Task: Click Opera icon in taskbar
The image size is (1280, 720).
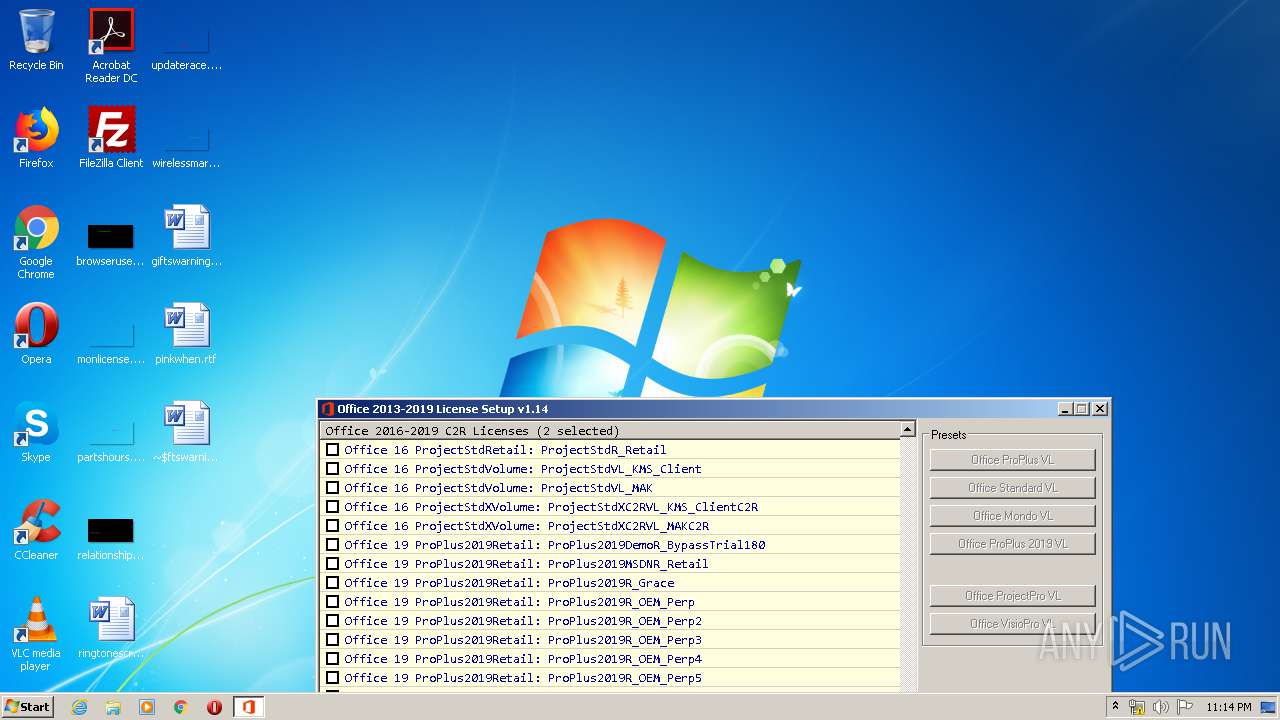Action: pos(214,707)
